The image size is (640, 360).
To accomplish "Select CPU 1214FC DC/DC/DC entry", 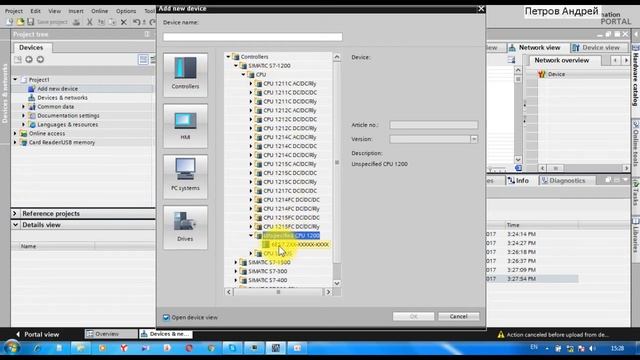I will pos(291,200).
